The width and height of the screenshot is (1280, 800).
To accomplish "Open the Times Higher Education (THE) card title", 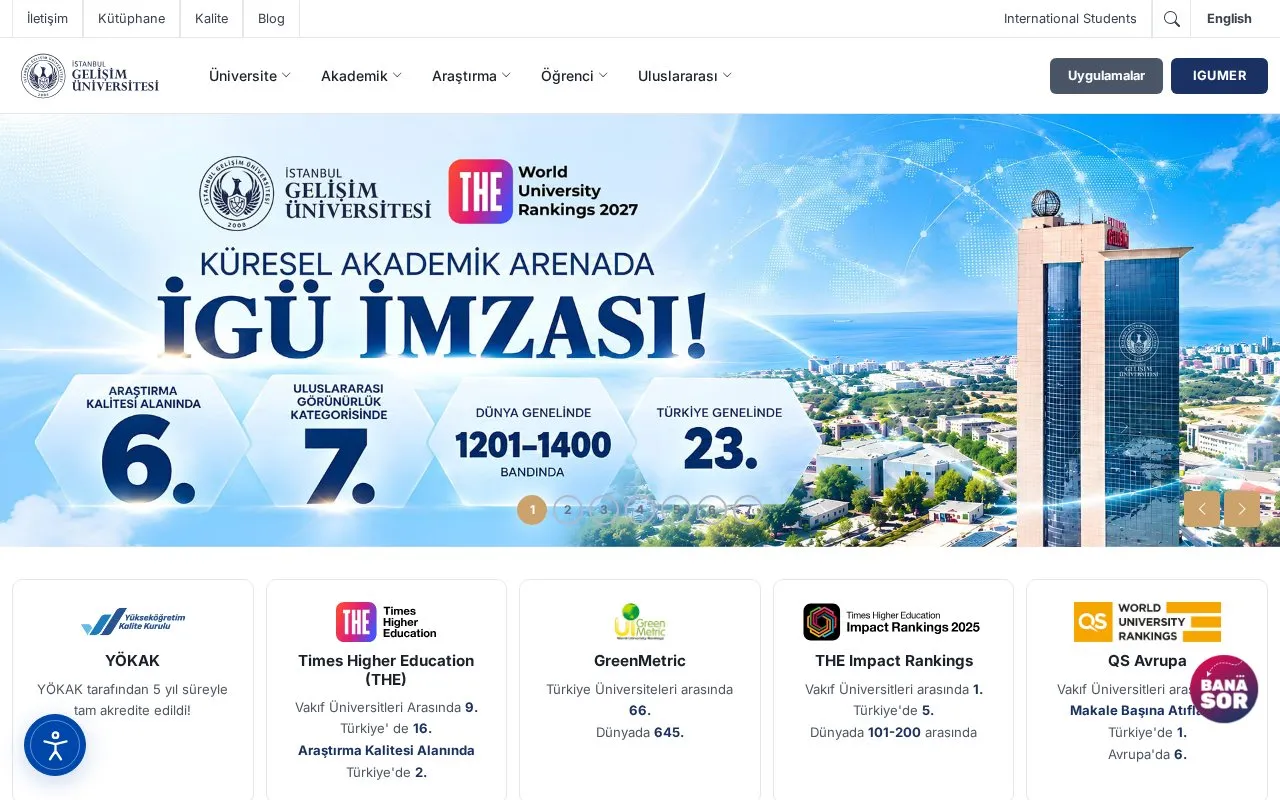I will point(386,670).
